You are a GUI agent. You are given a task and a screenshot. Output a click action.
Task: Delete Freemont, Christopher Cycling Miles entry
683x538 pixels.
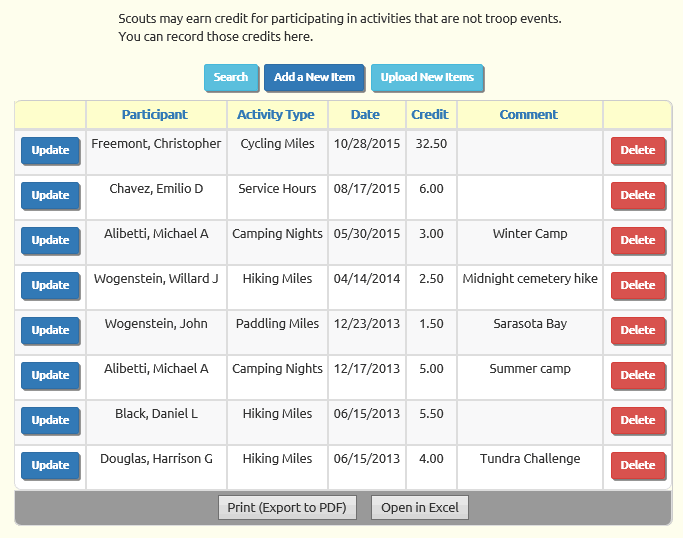[x=638, y=151]
